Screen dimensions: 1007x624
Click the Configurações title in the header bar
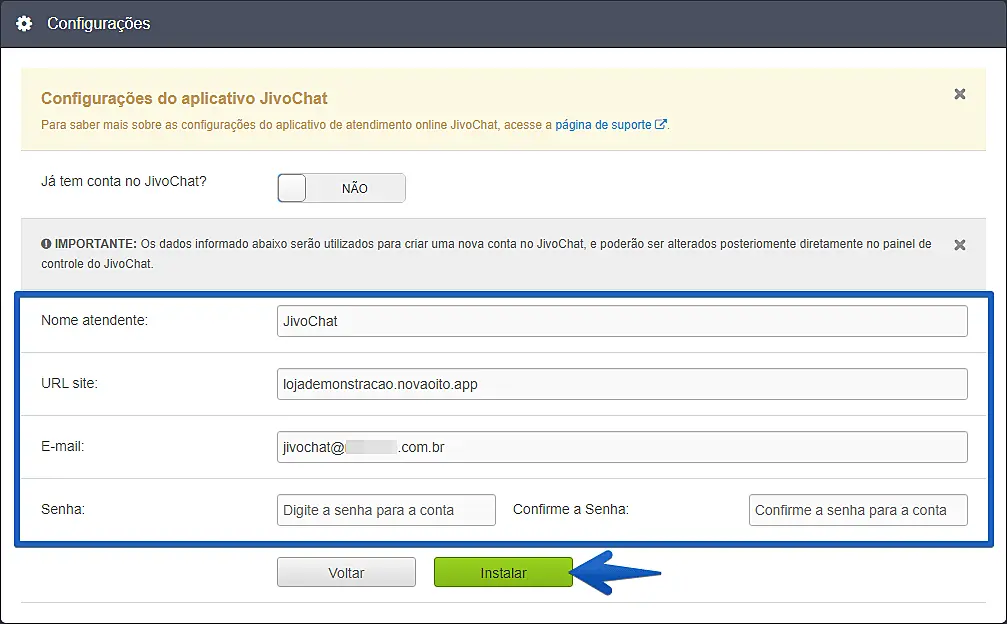pos(98,23)
